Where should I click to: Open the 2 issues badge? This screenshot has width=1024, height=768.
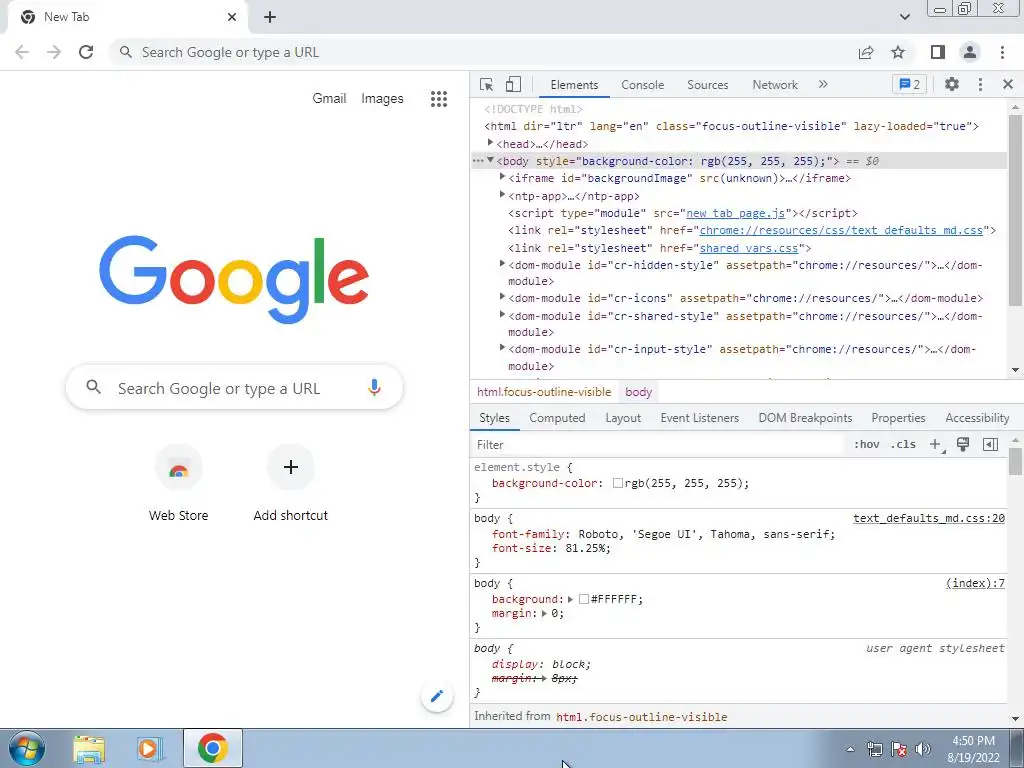pos(909,84)
